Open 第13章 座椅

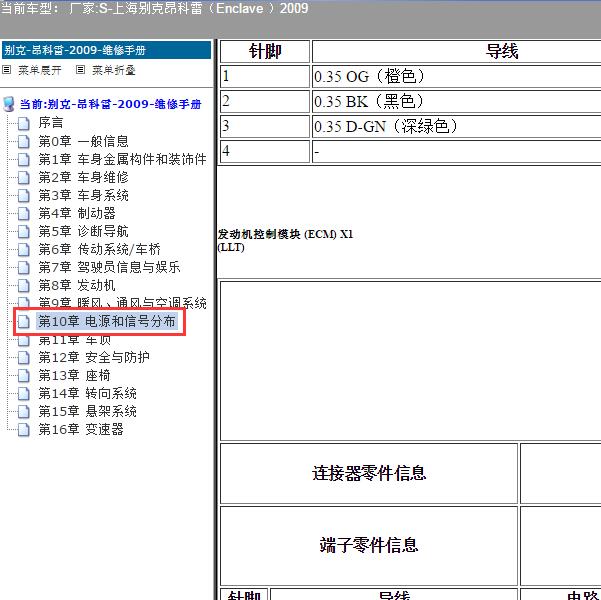pyautogui.click(x=74, y=375)
